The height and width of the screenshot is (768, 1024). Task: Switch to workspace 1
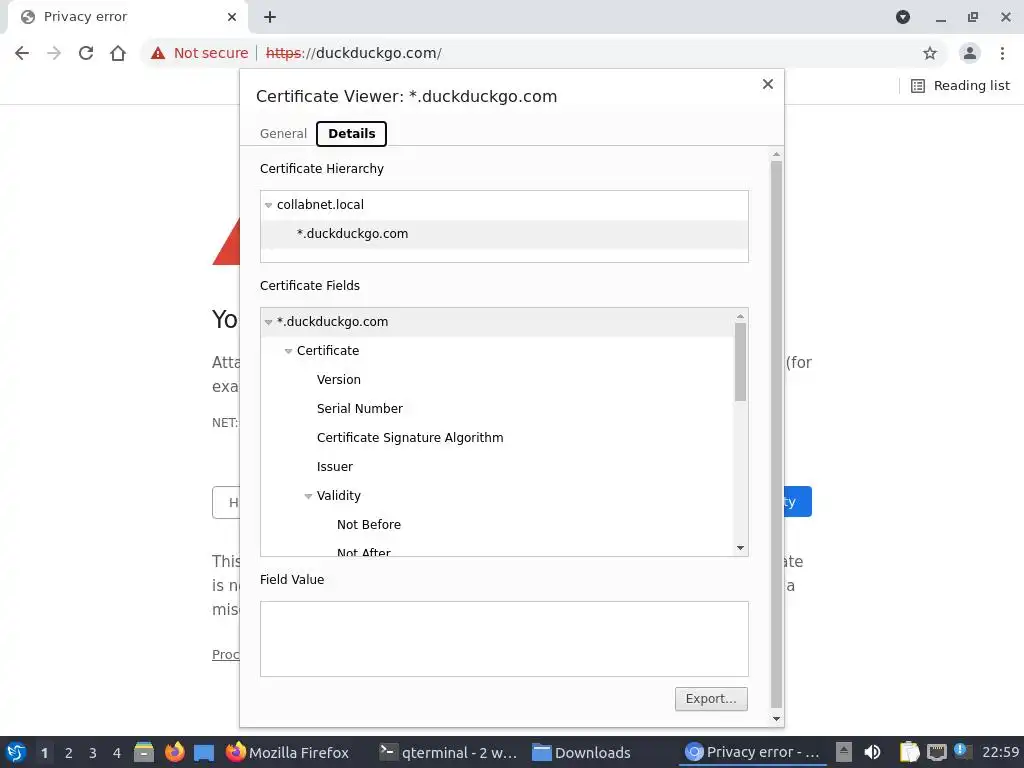click(x=44, y=753)
